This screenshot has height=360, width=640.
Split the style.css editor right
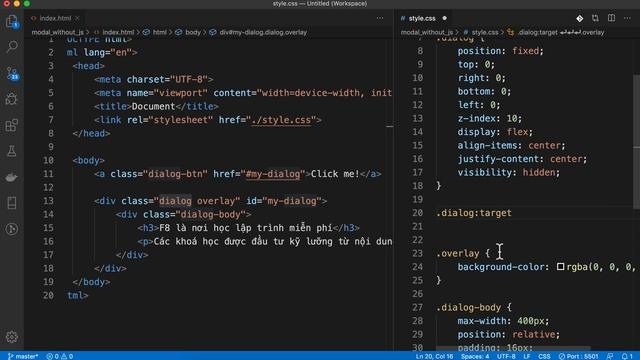point(611,18)
